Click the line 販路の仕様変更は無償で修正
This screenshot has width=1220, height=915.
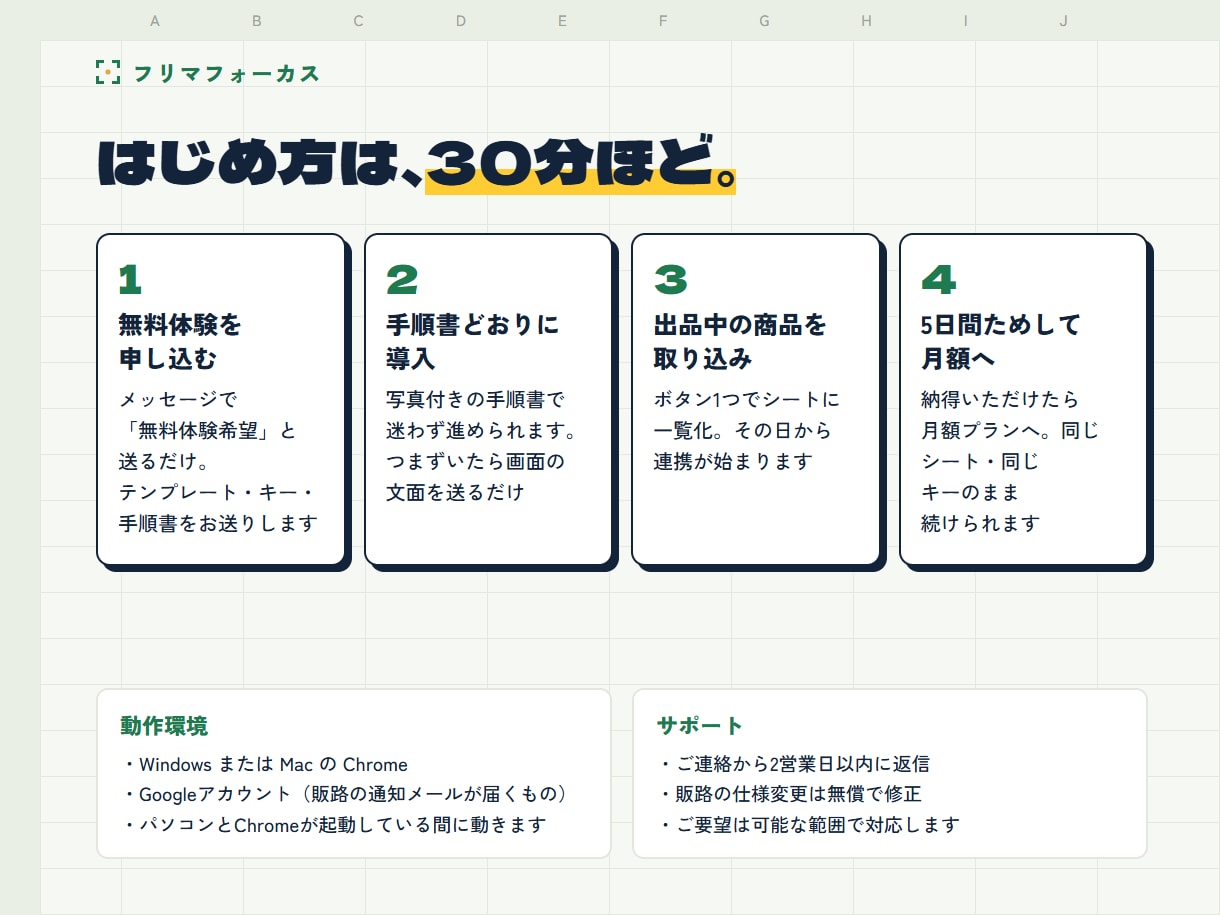(790, 794)
